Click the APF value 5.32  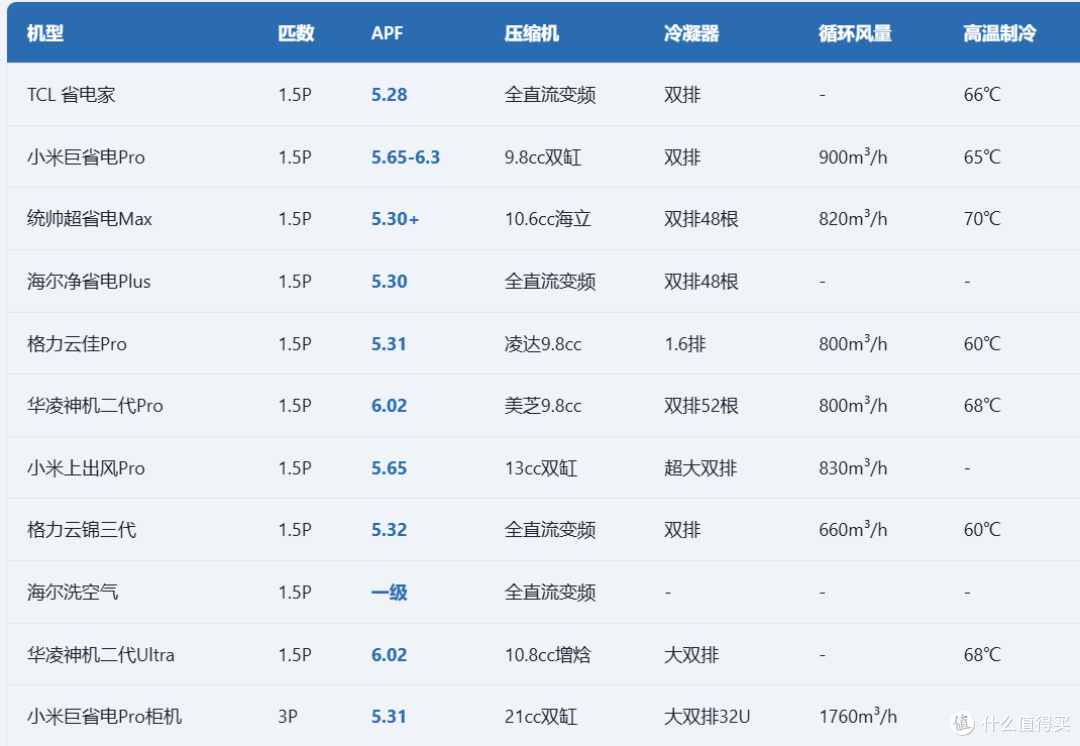tap(389, 530)
